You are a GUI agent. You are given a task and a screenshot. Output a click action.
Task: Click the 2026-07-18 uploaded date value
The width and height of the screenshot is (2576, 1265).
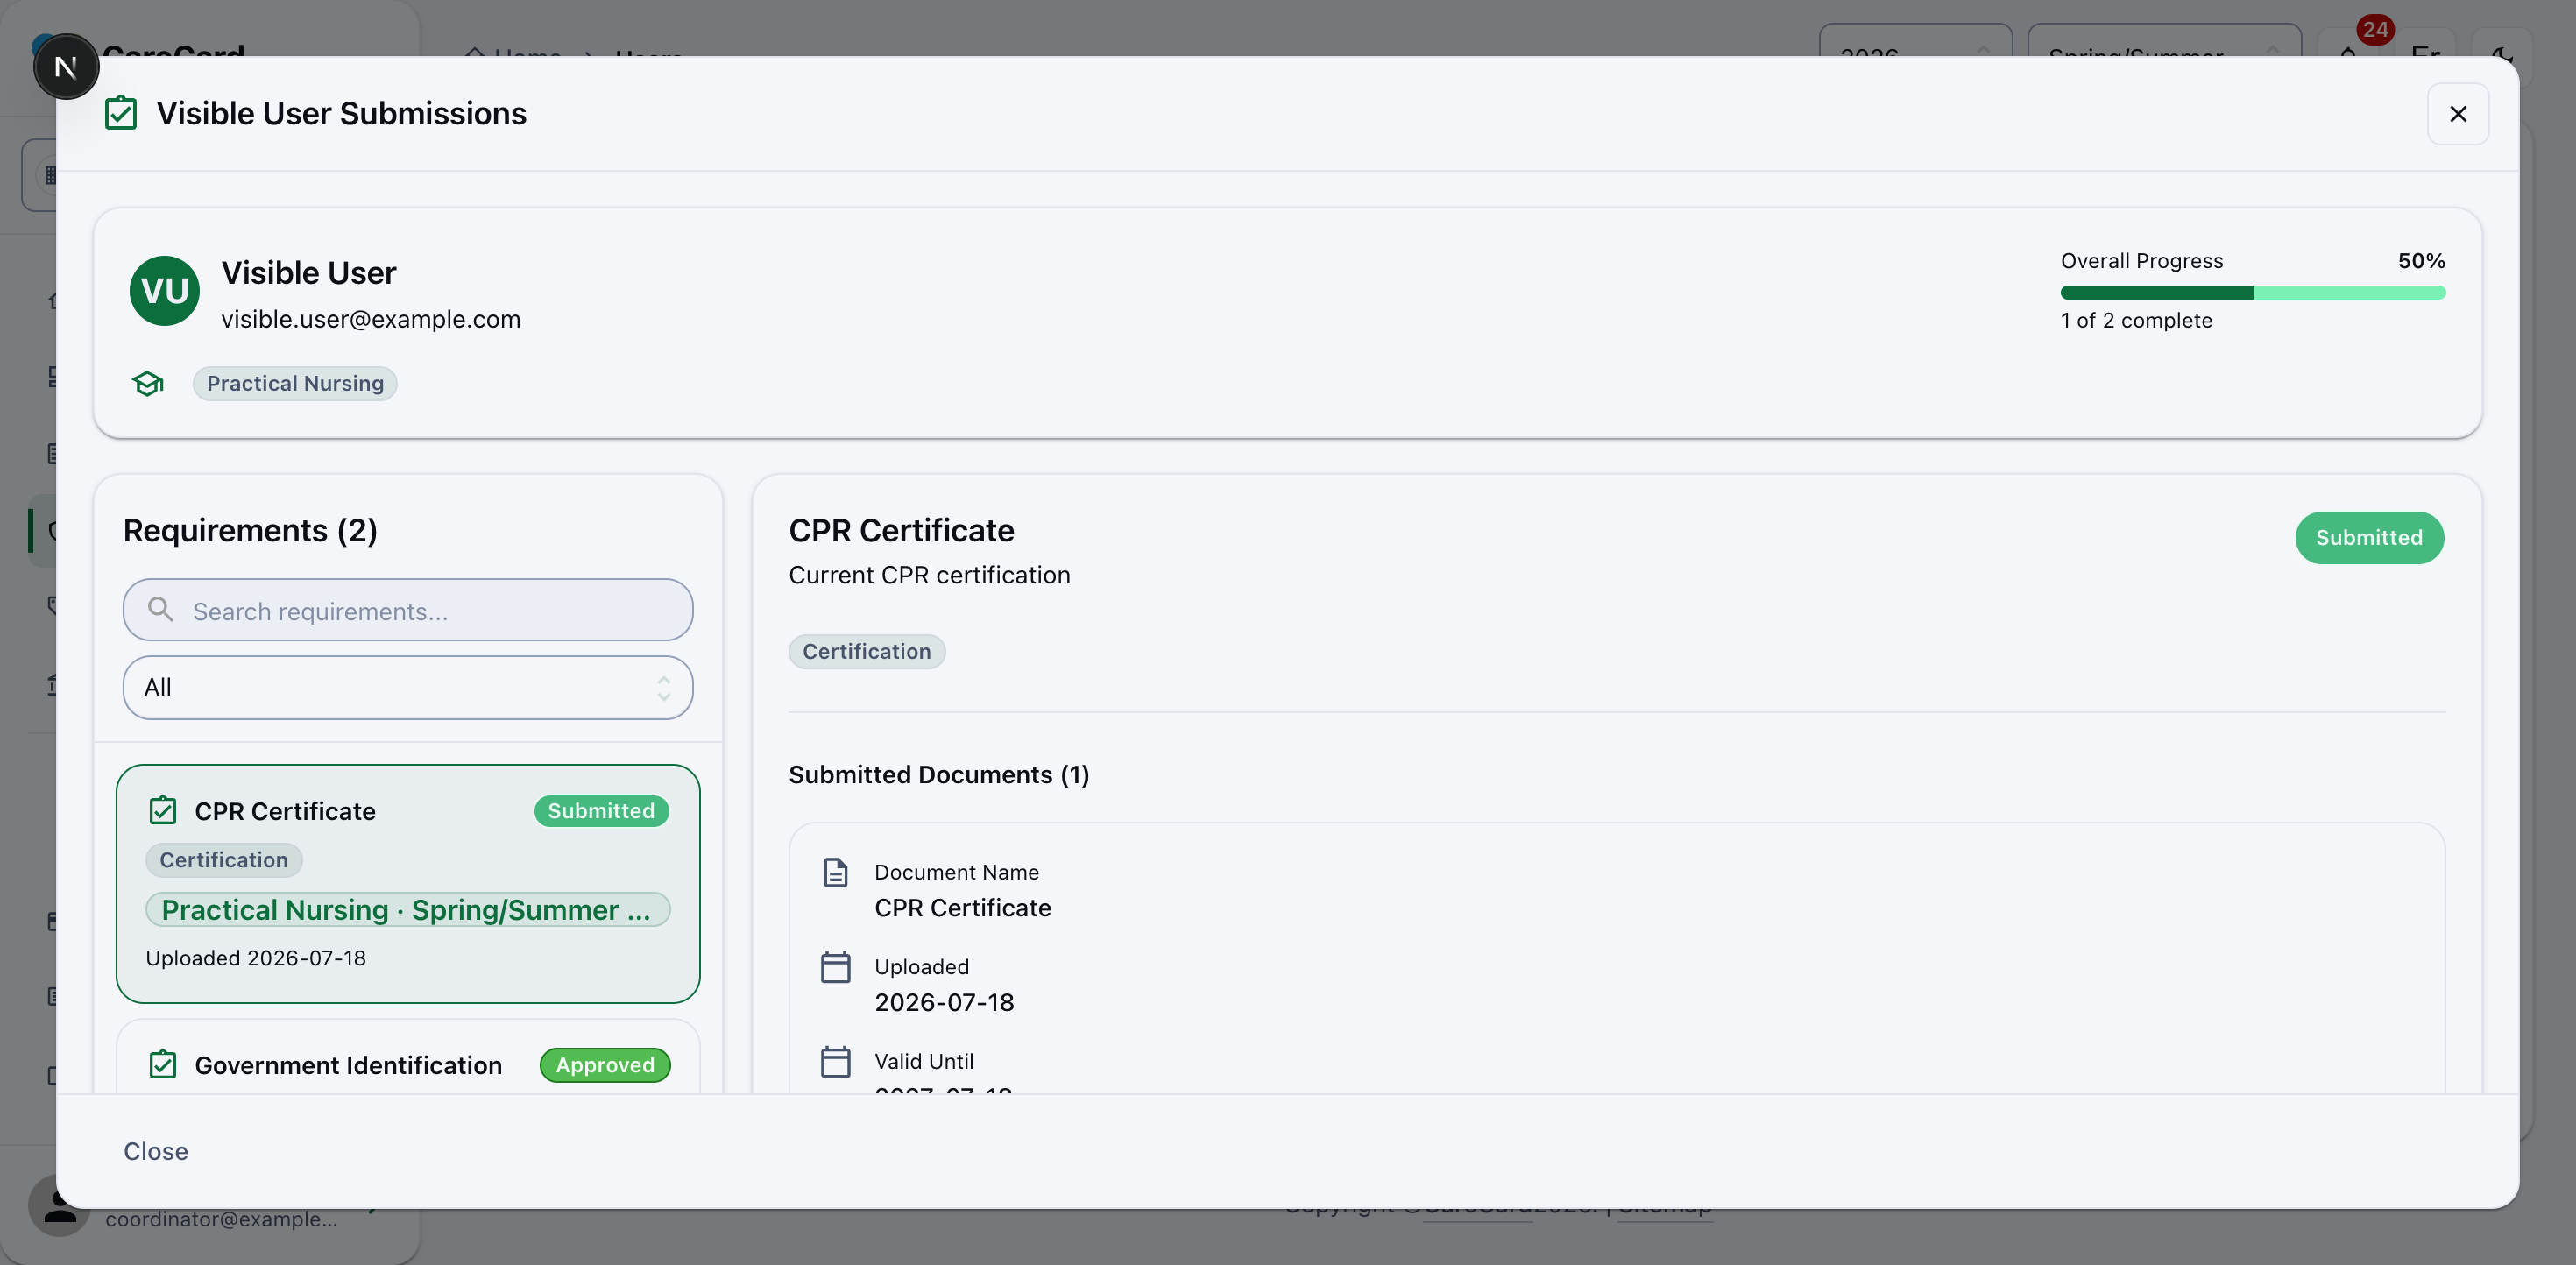point(944,1002)
